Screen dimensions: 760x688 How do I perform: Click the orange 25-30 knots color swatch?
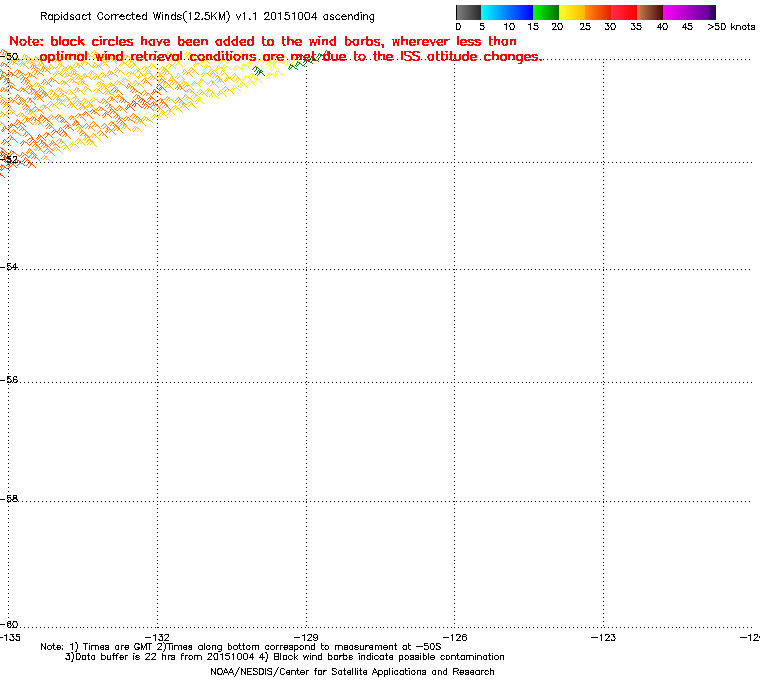point(598,12)
